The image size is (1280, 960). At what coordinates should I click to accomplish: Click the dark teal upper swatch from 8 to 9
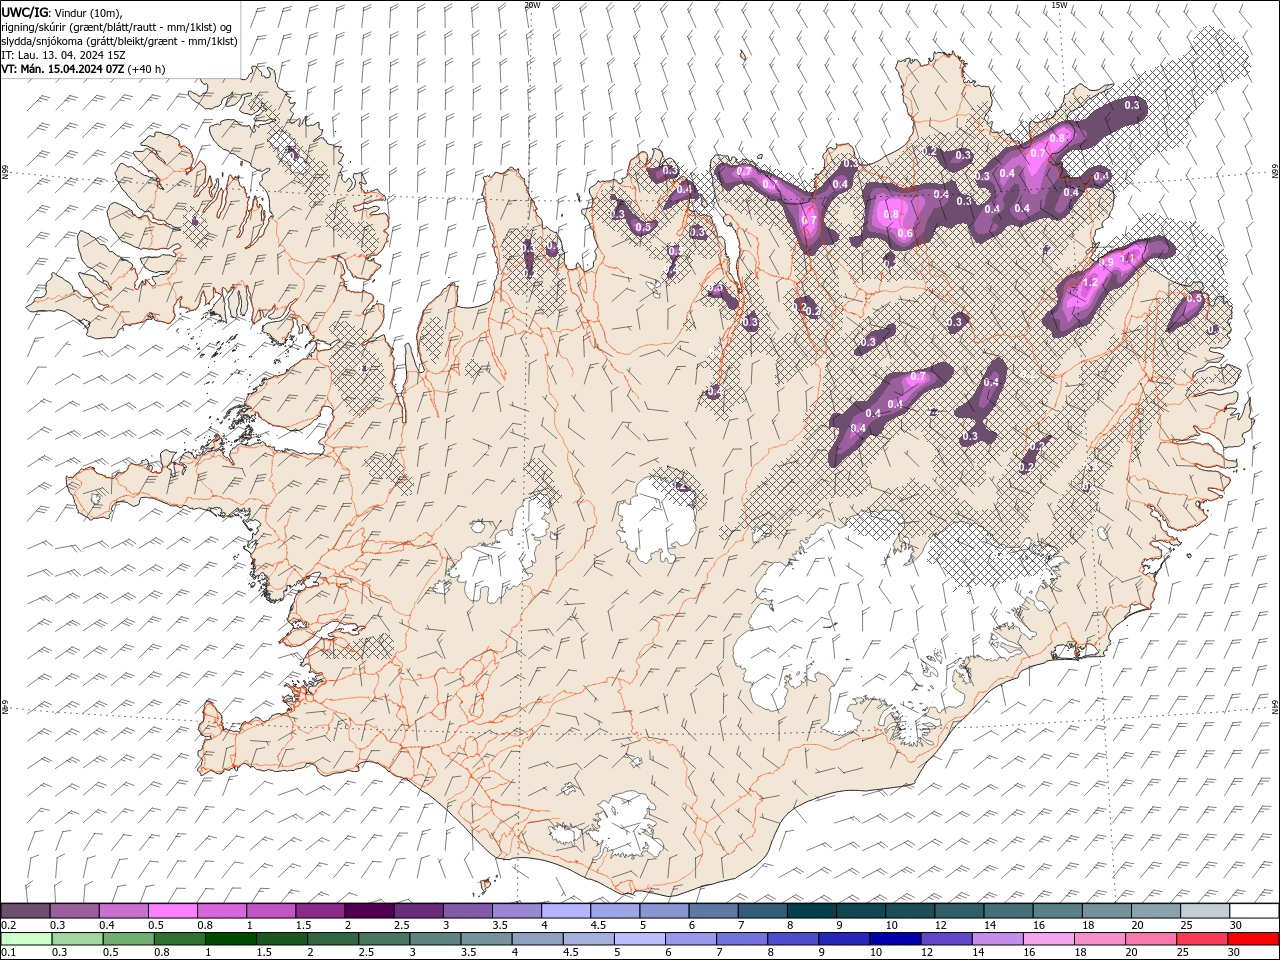[812, 911]
